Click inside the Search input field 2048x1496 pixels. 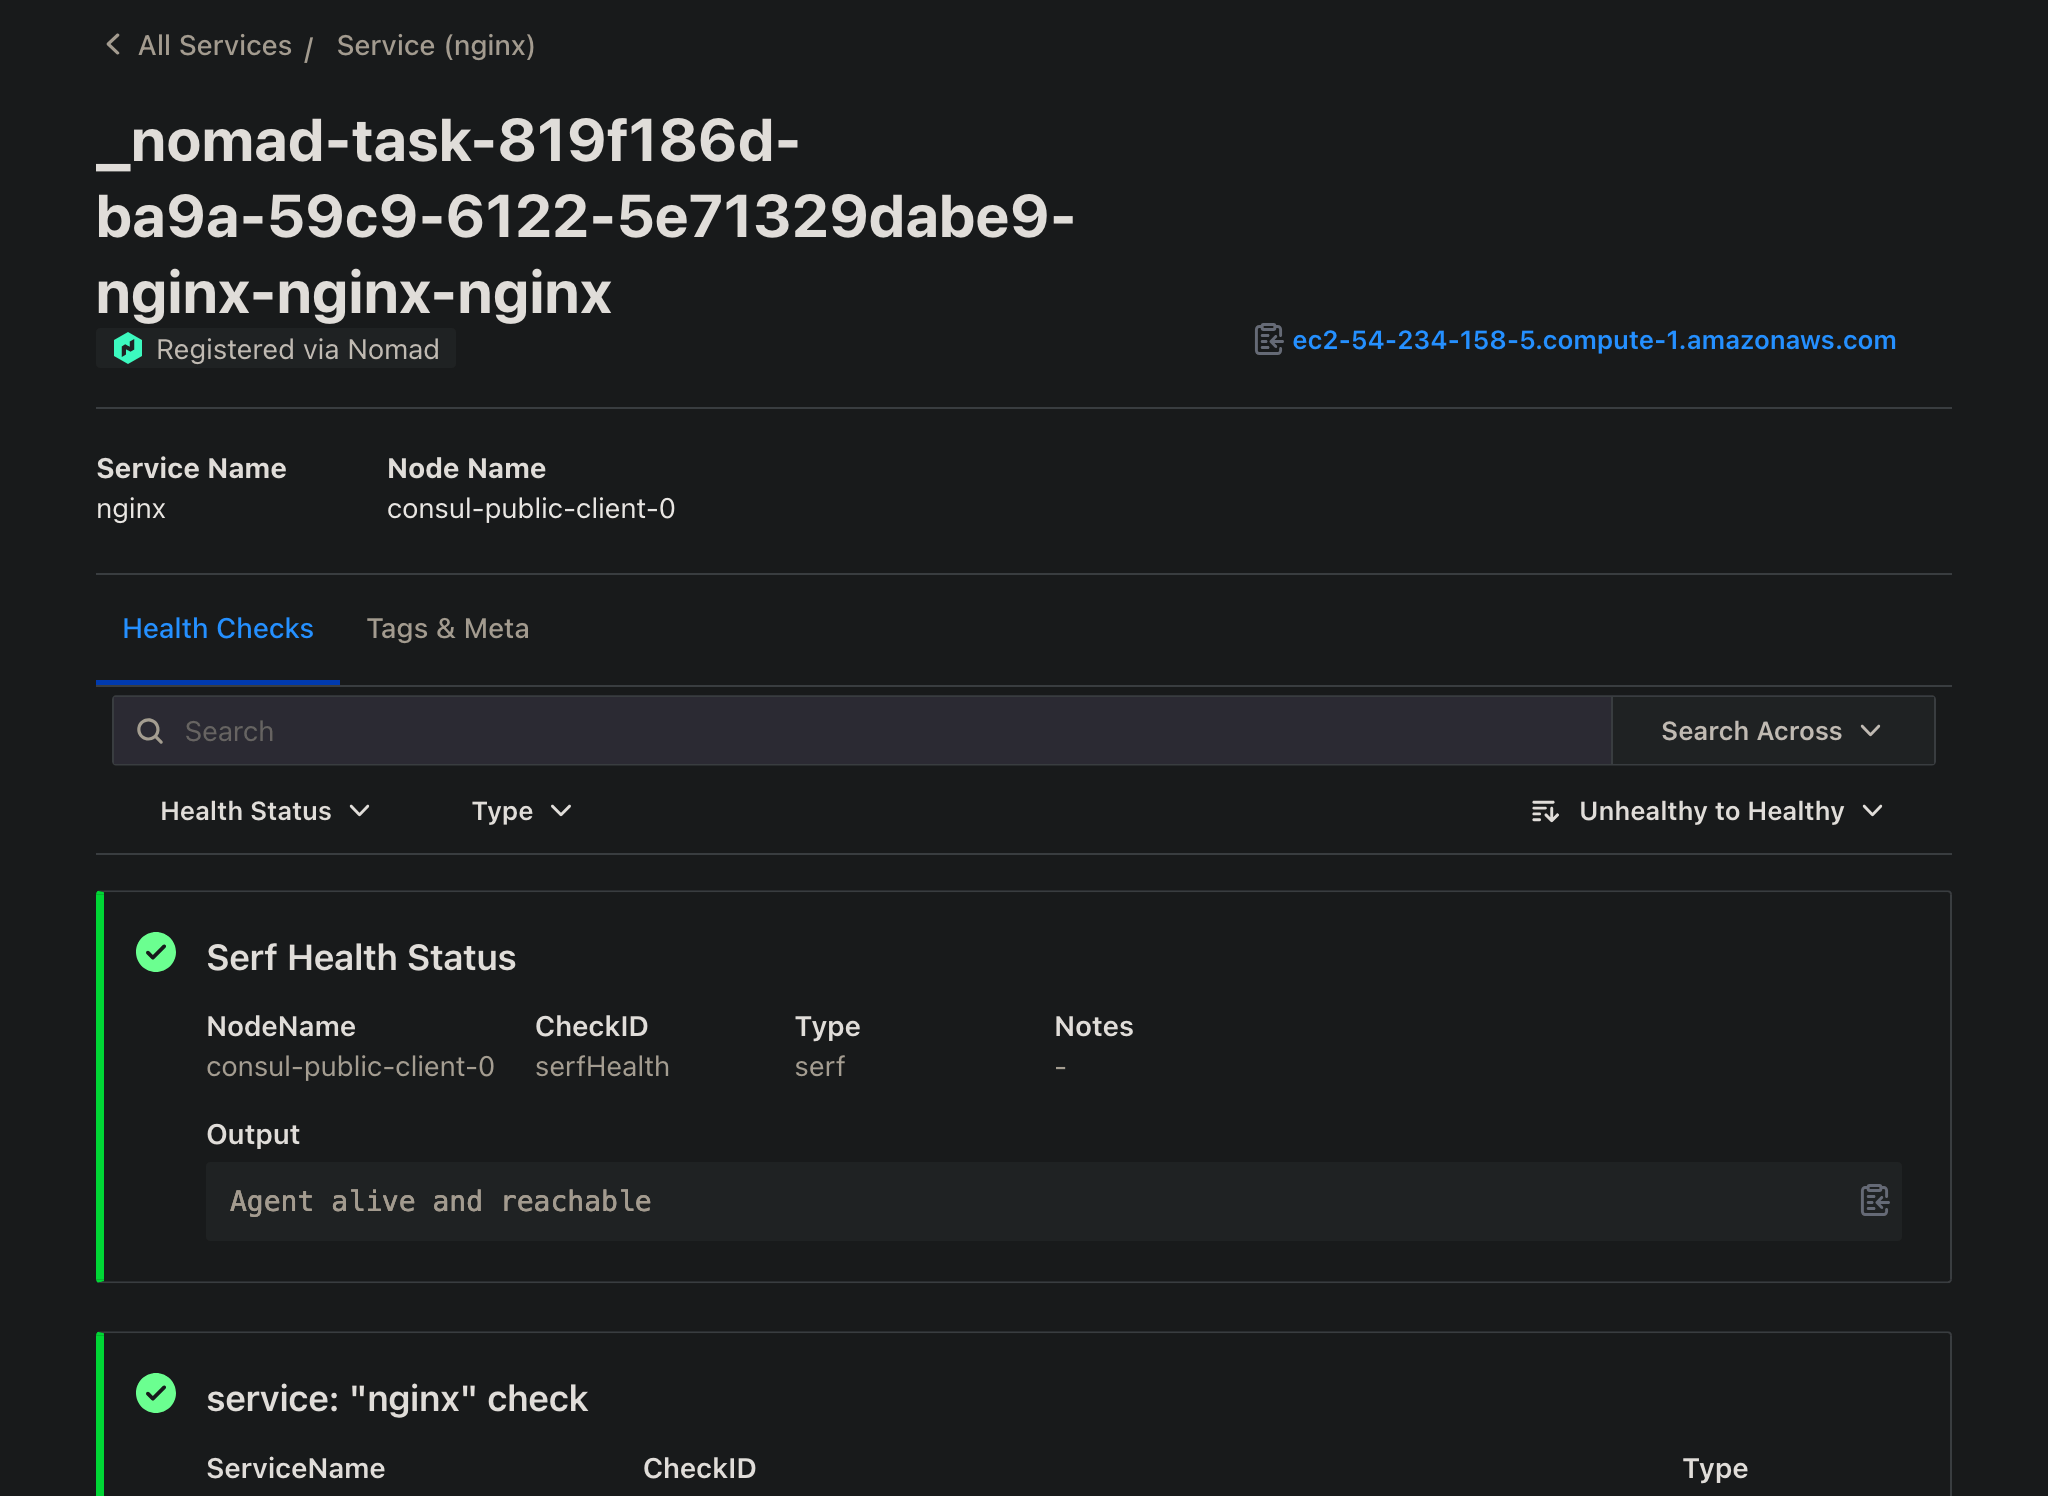[x=700, y=731]
